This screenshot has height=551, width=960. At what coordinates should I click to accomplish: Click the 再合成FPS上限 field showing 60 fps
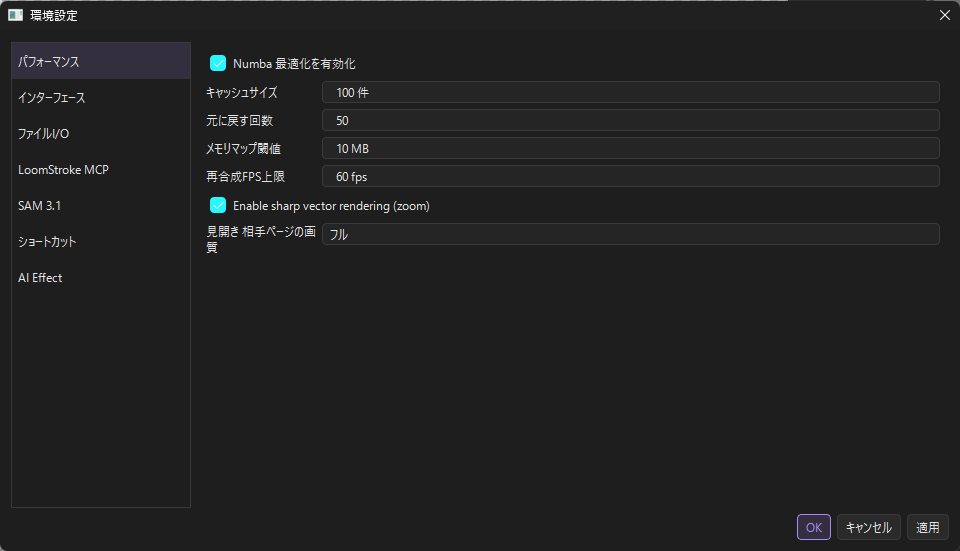[631, 177]
